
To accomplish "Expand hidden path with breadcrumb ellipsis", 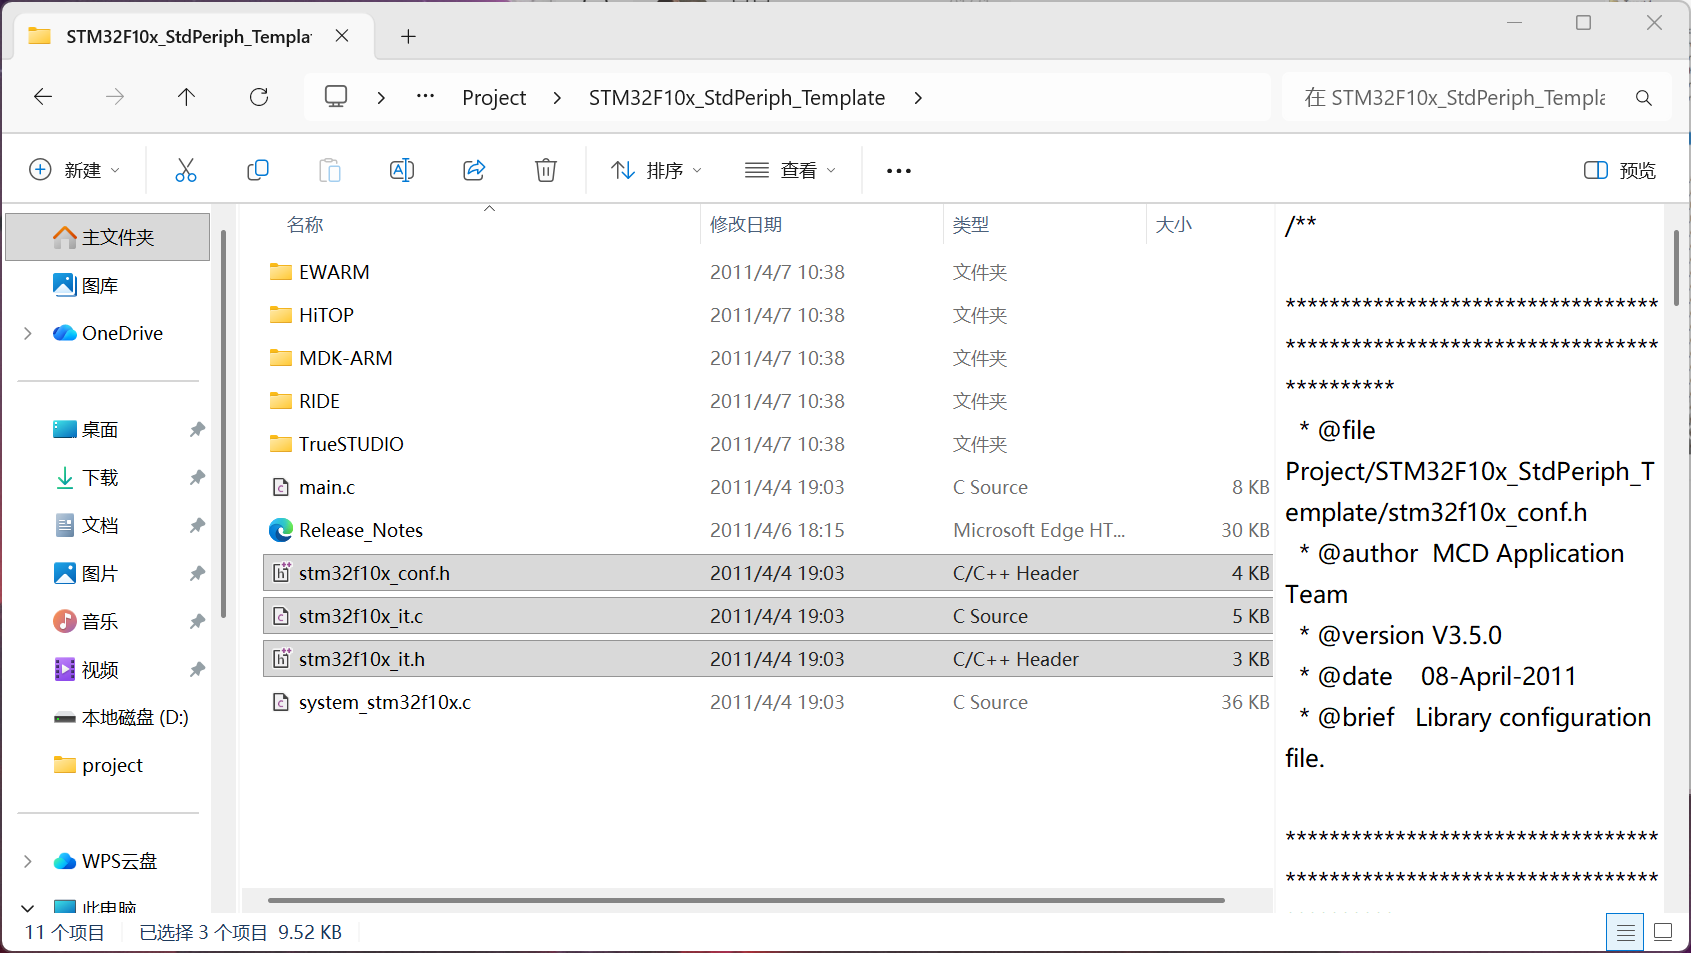I will point(425,97).
